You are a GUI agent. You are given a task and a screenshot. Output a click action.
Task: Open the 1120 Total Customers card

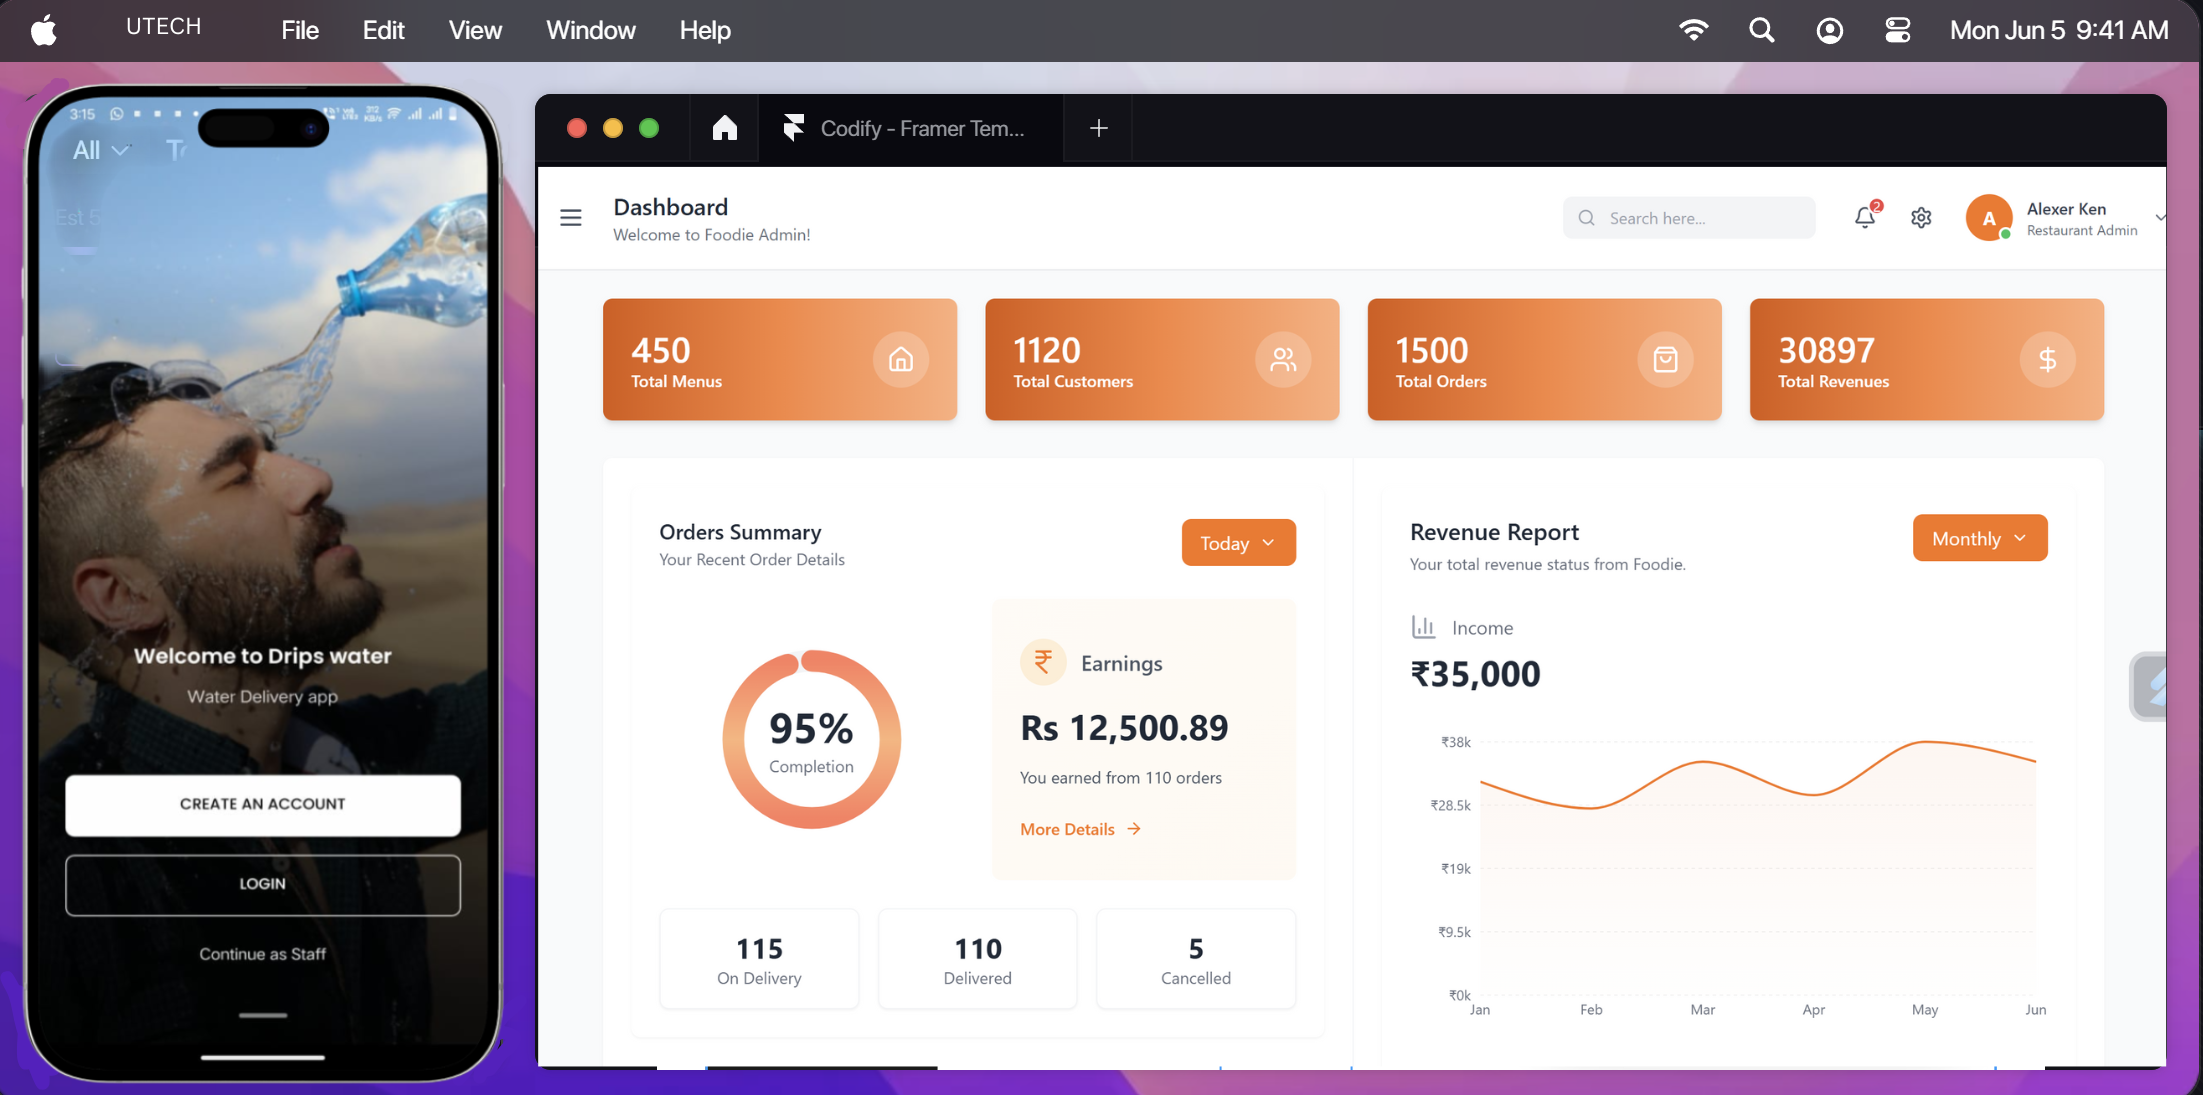point(1162,359)
